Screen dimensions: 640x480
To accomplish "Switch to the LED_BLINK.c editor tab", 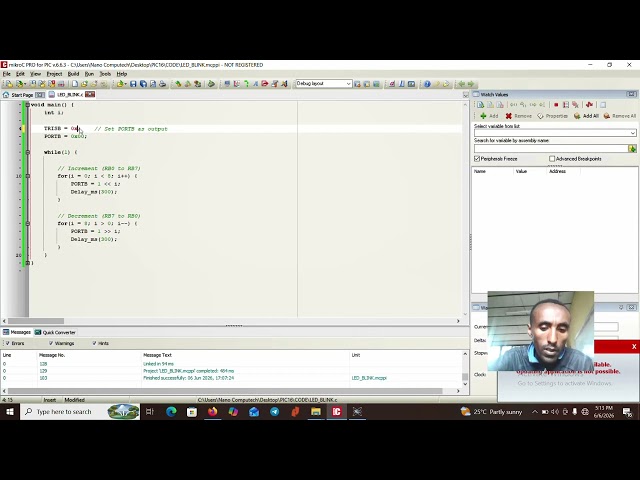I will 66,95.
